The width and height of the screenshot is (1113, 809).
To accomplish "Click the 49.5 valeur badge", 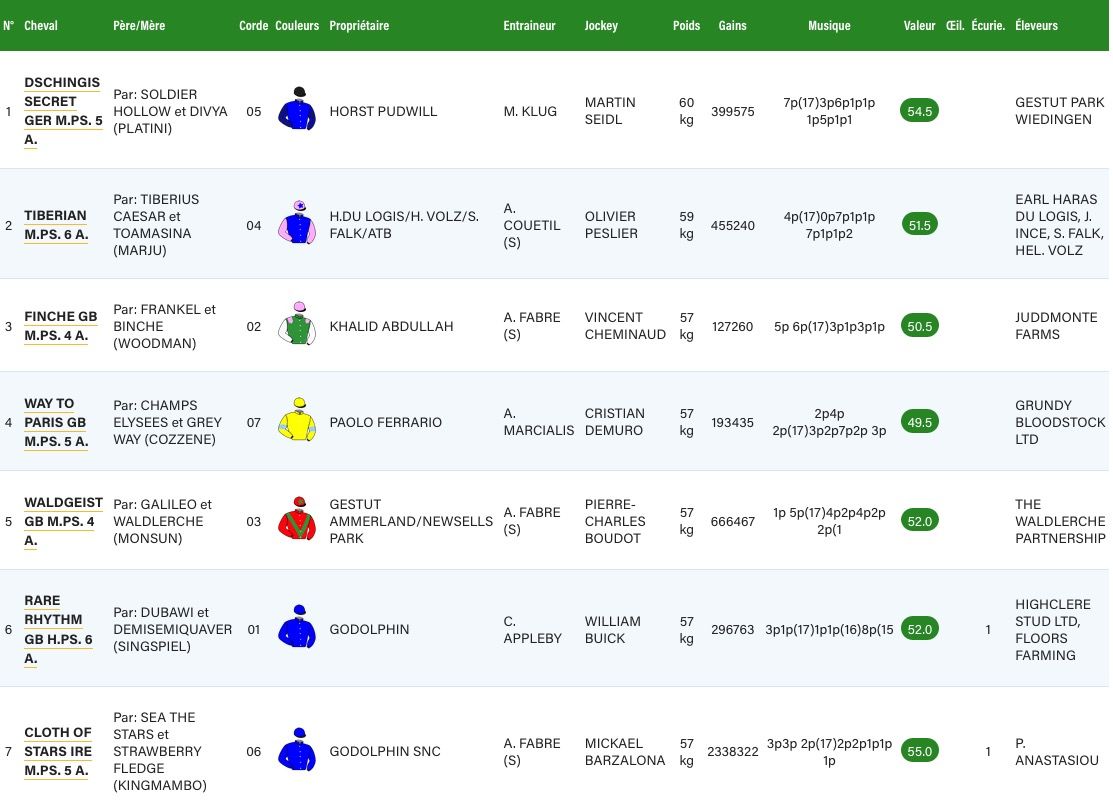I will [919, 422].
